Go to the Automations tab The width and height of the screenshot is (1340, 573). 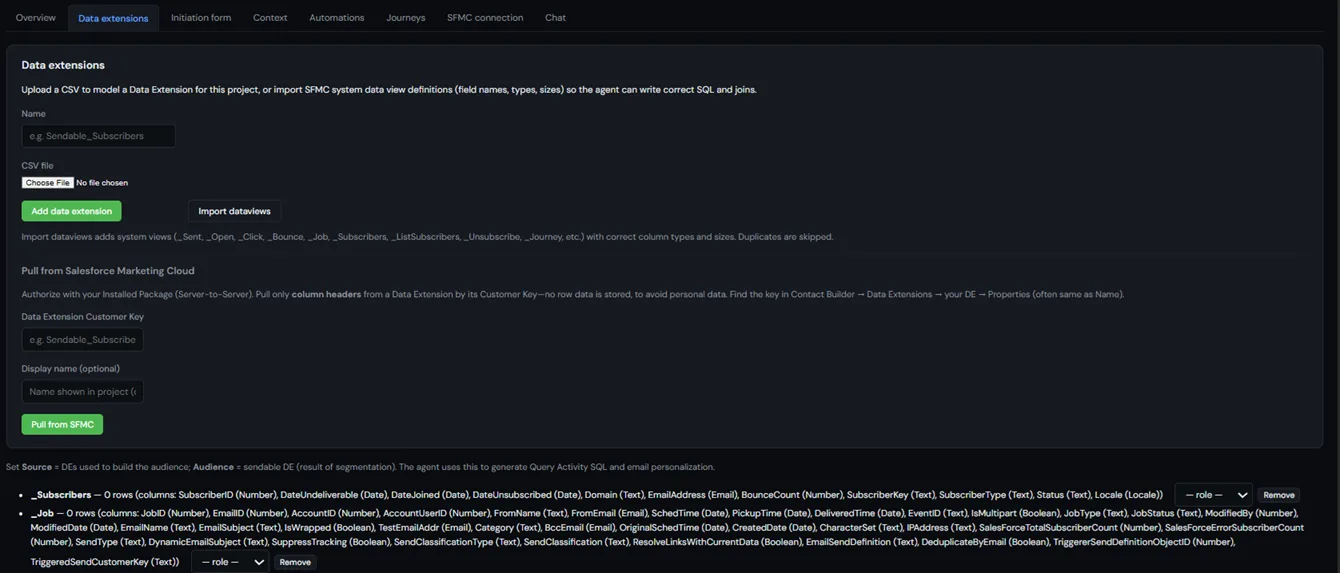coord(337,17)
